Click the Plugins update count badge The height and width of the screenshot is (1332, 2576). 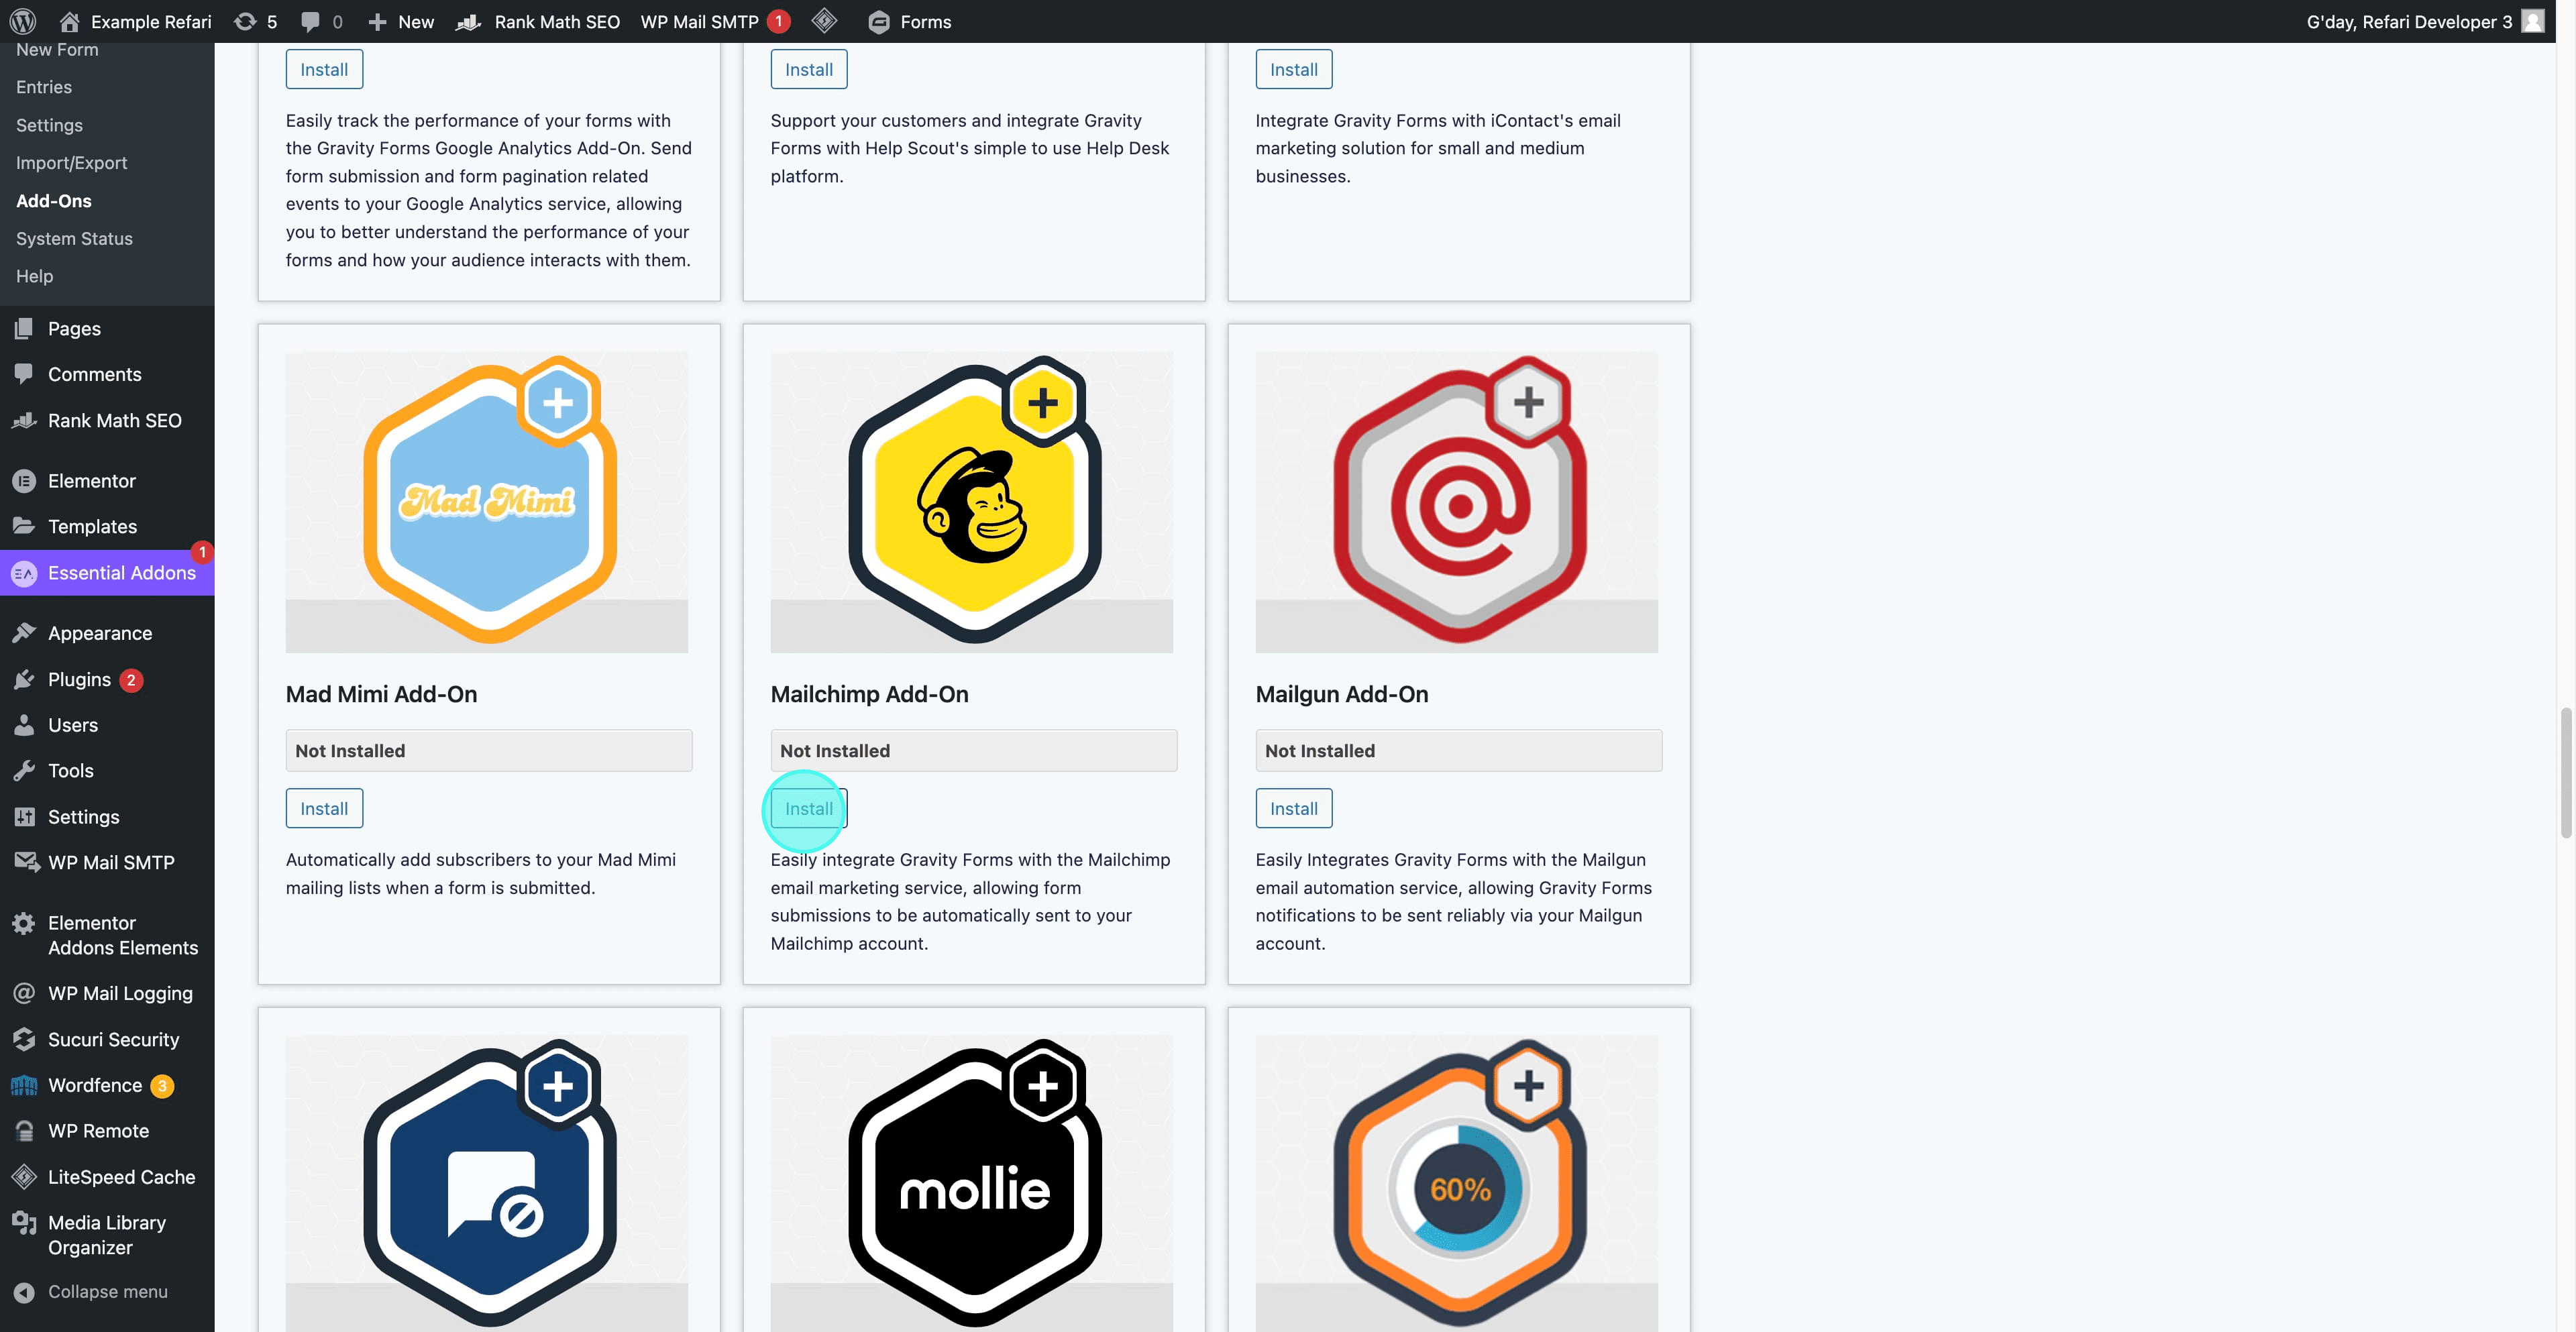point(131,680)
